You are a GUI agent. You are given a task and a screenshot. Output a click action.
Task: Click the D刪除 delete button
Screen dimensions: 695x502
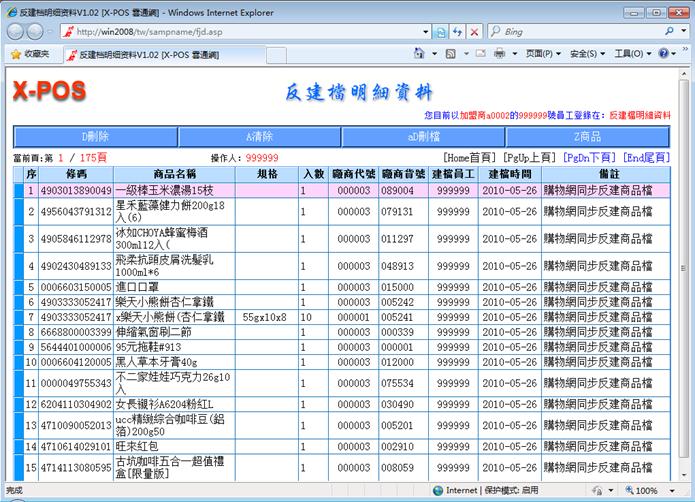click(95, 136)
